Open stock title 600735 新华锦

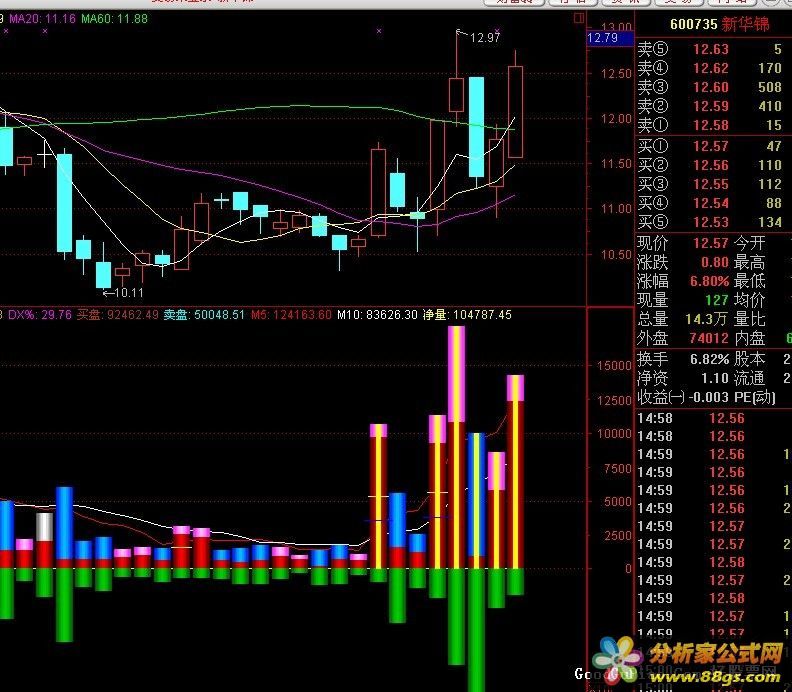(x=719, y=24)
